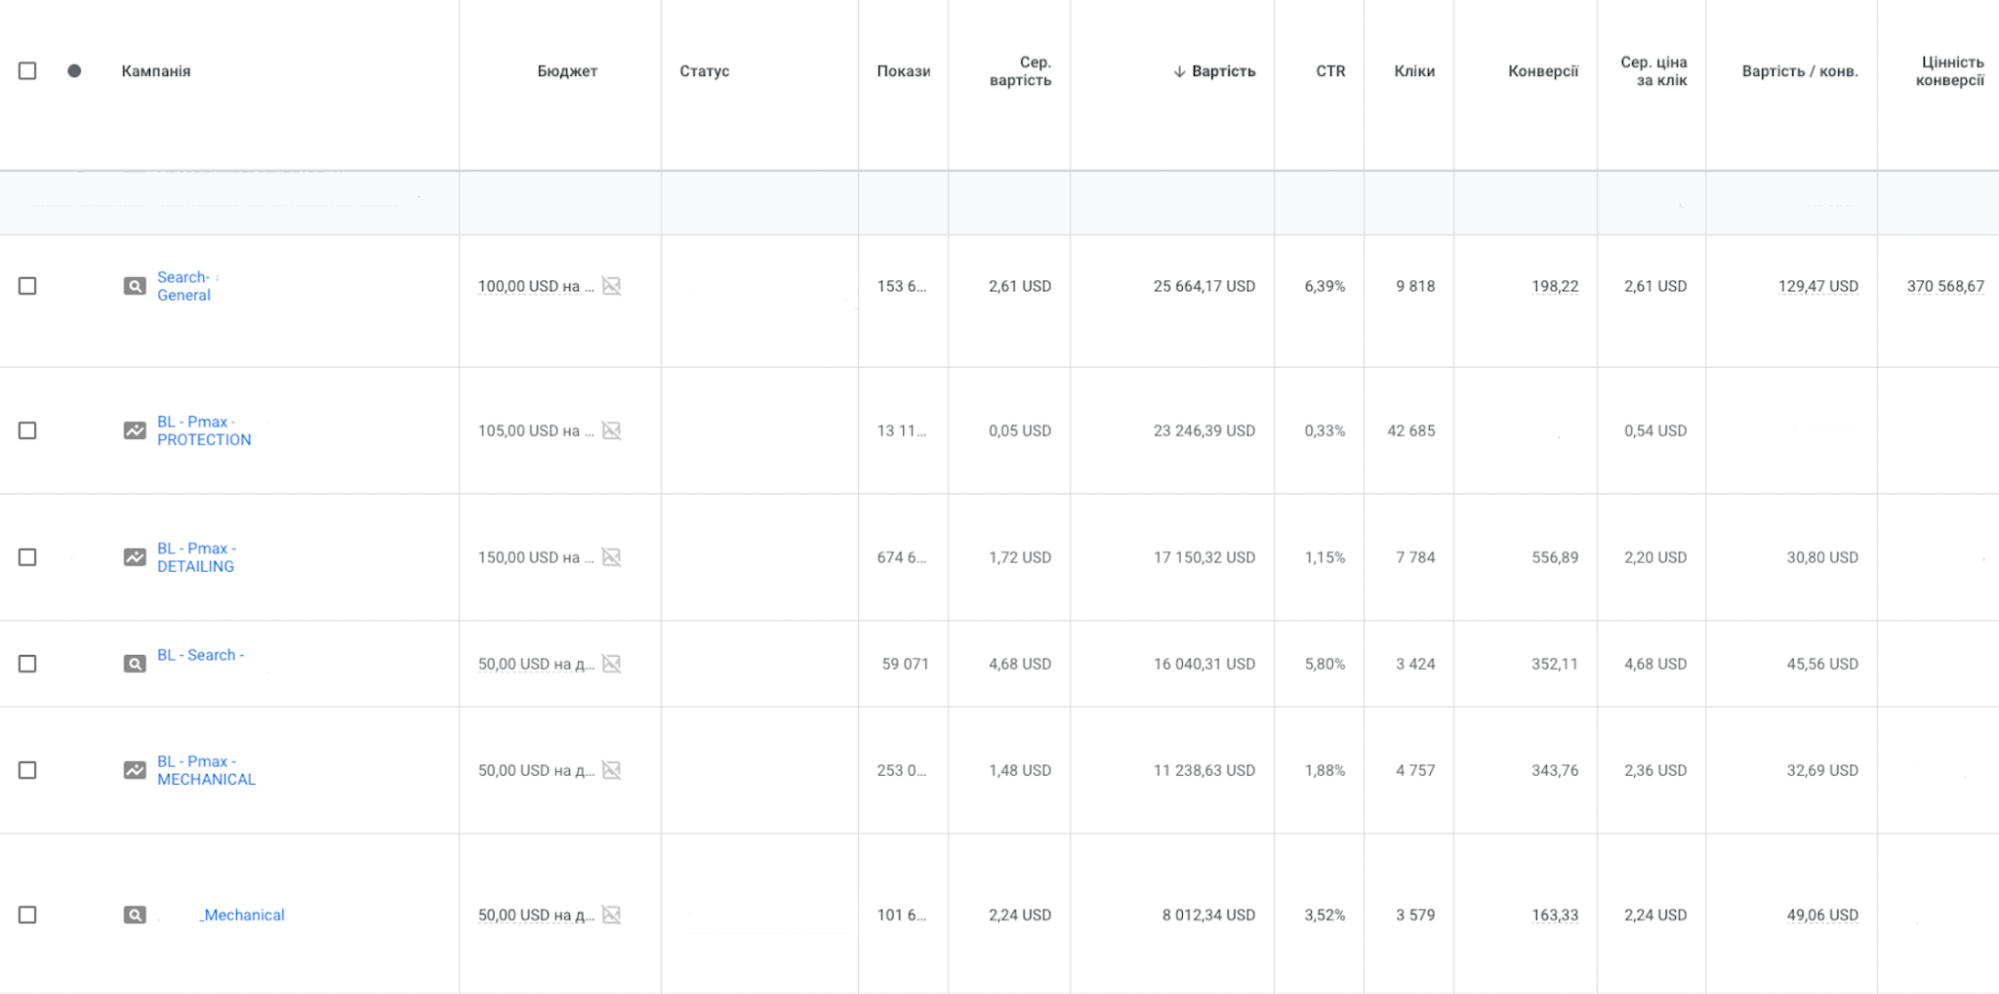Click the search icon beside _Mechanical campaign
This screenshot has height=994, width=1999.
[134, 915]
